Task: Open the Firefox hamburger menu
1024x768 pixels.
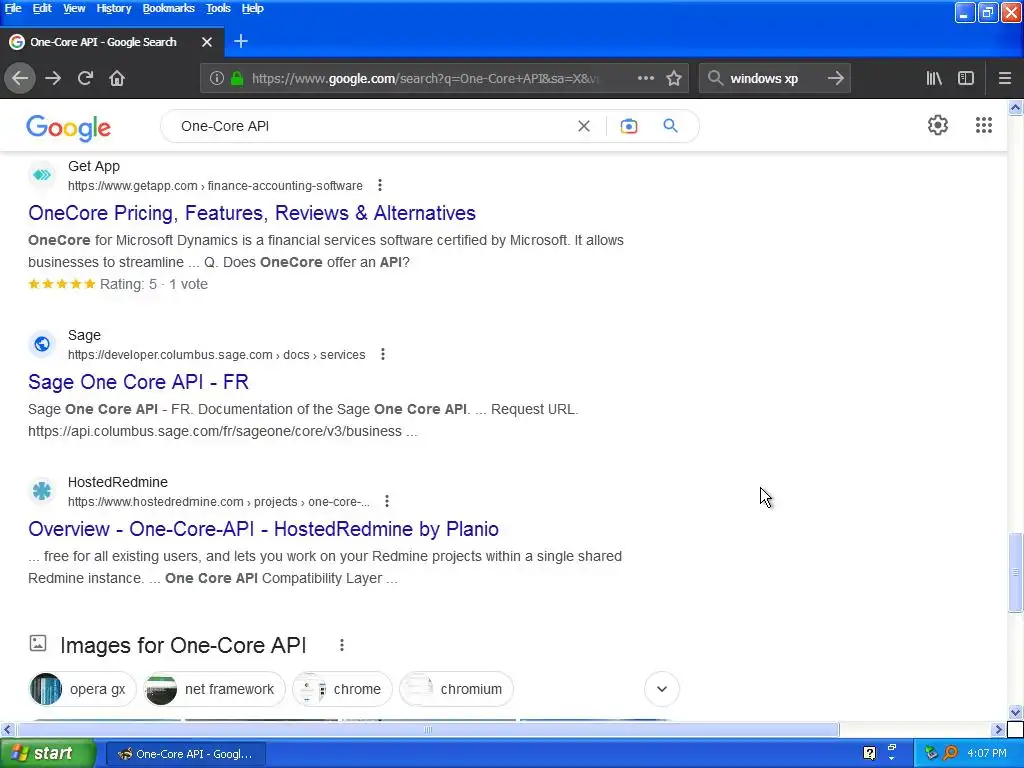Action: pyautogui.click(x=1005, y=78)
